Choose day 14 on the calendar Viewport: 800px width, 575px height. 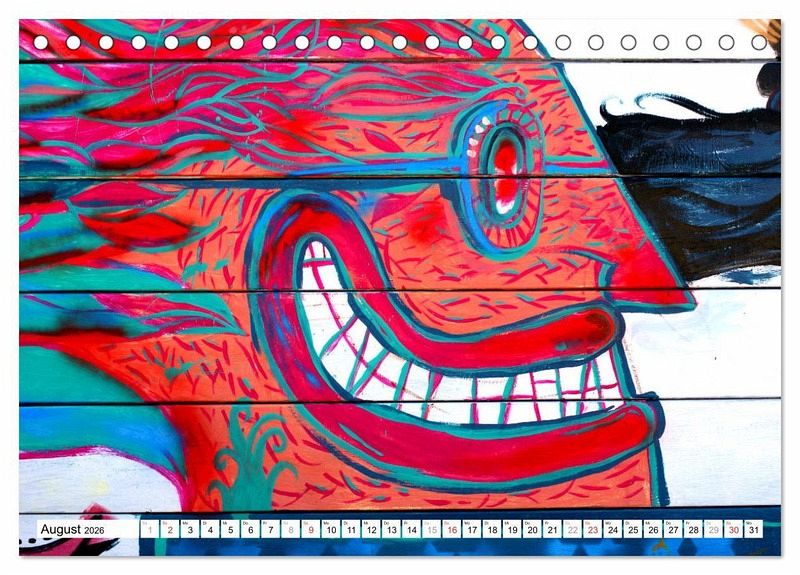pos(412,529)
